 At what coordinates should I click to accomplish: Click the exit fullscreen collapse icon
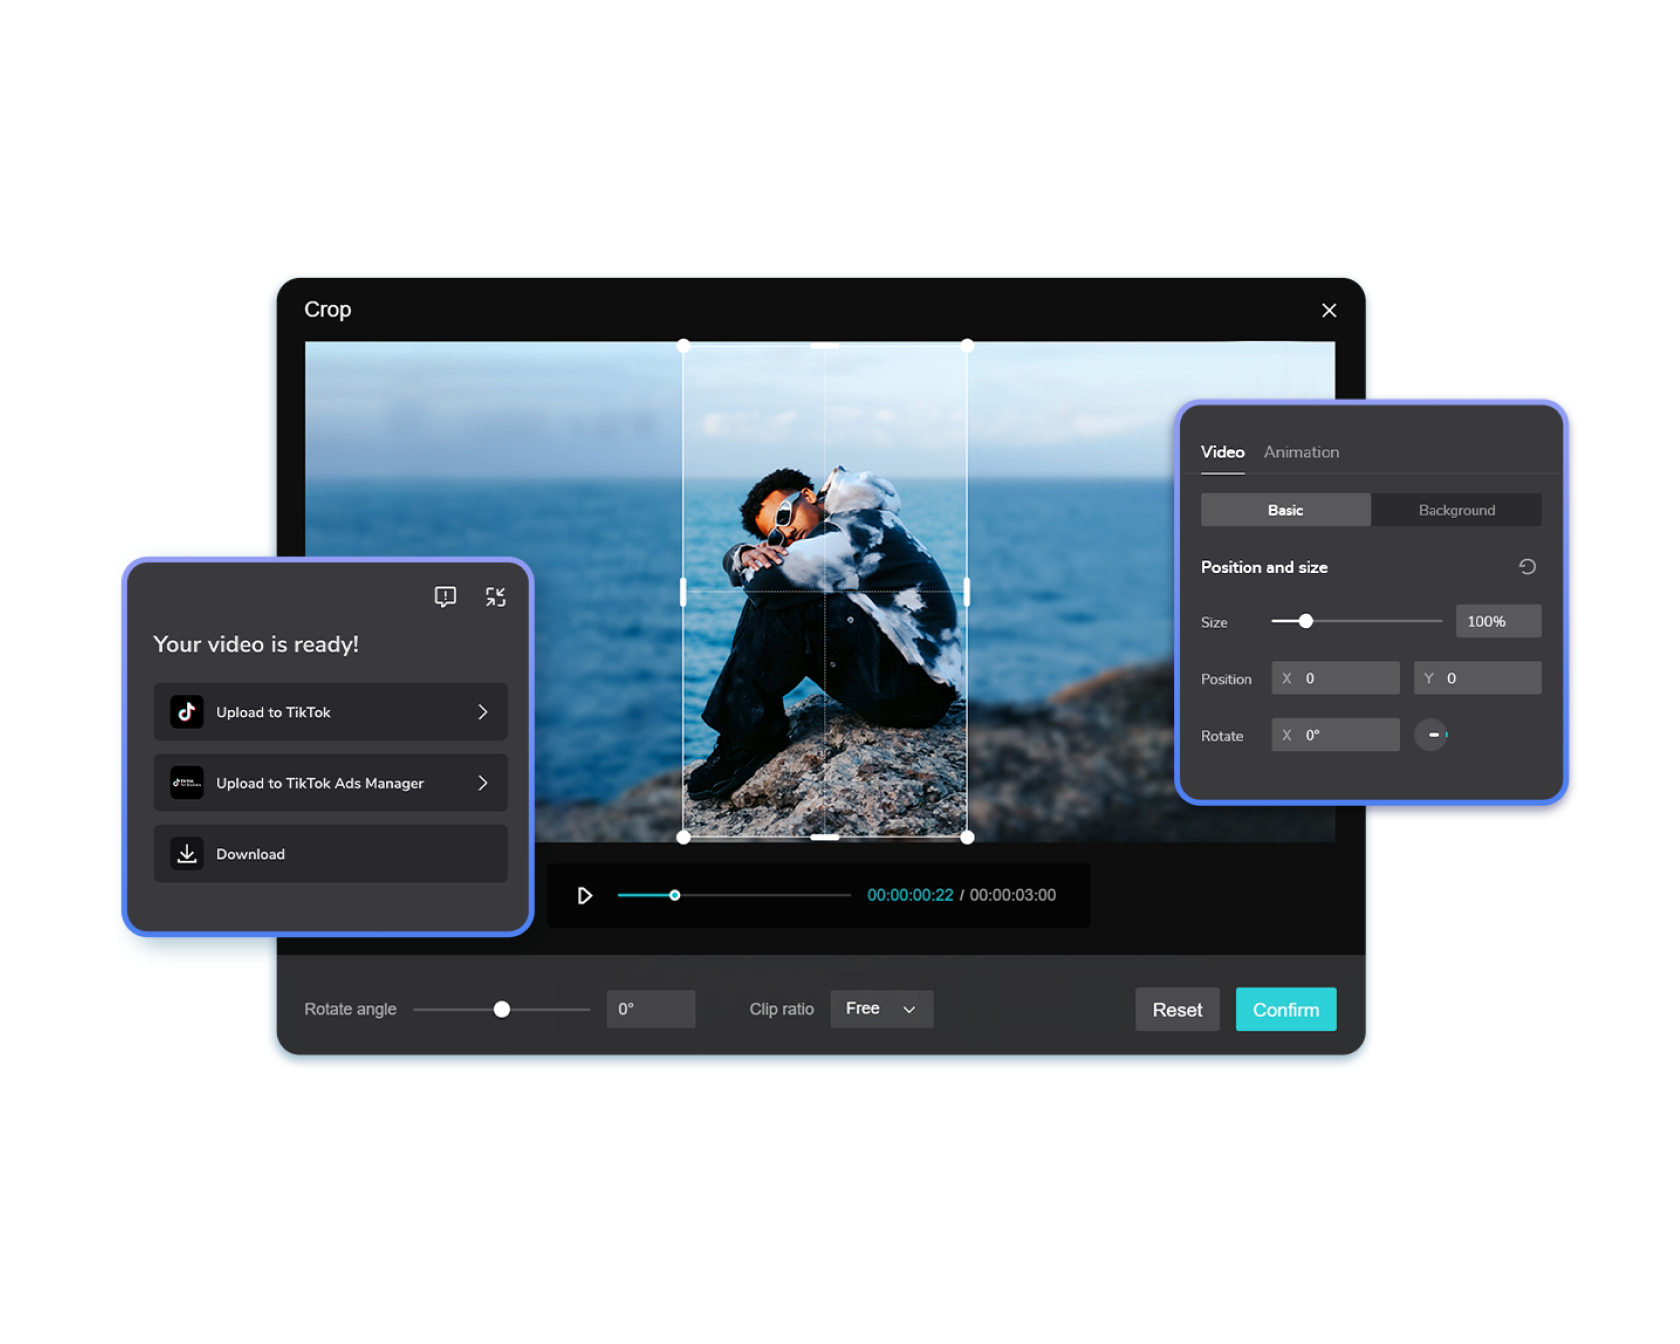click(x=495, y=597)
